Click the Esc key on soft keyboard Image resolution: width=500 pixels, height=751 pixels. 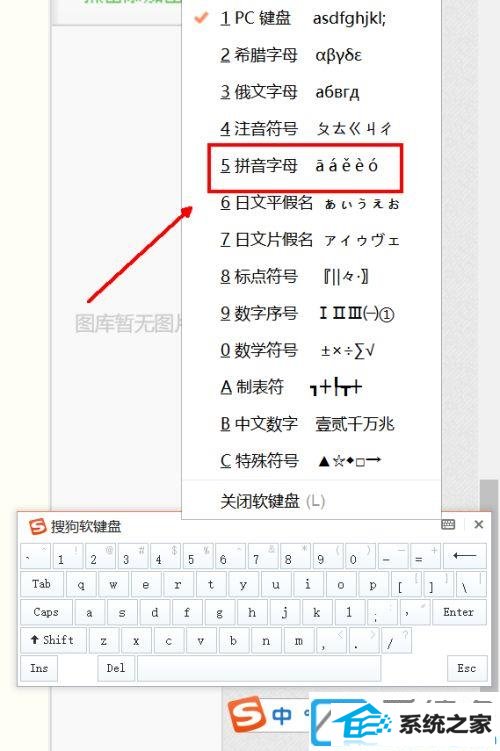point(466,668)
